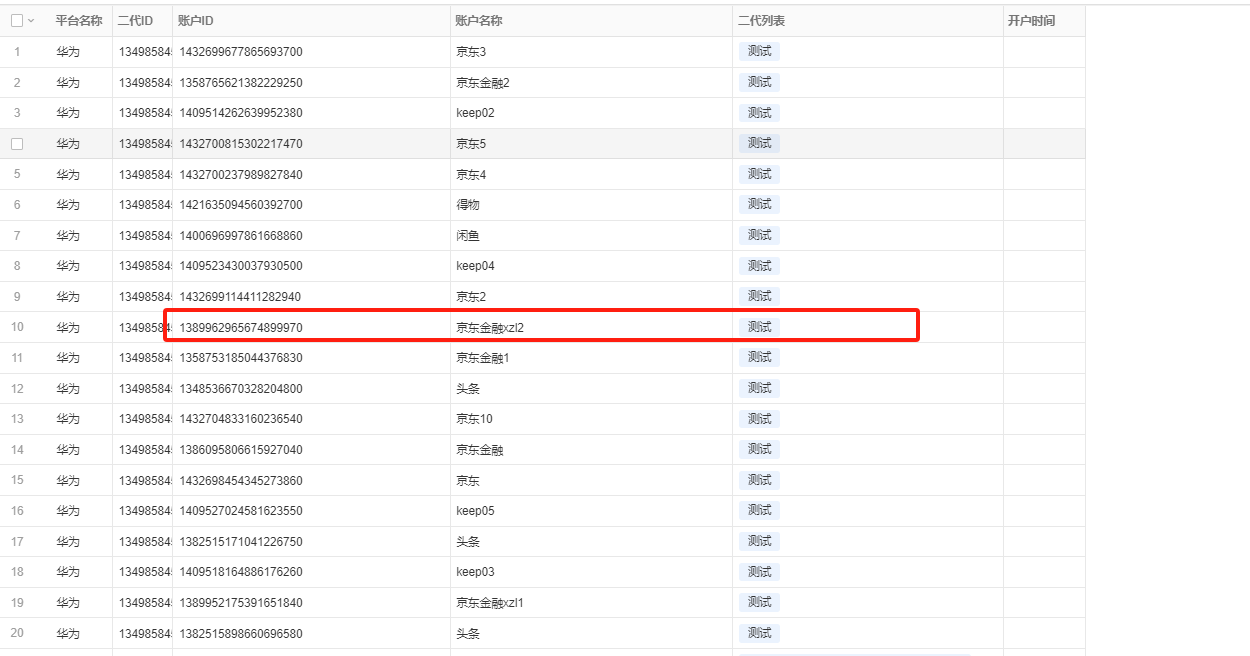The image size is (1250, 656).
Task: Select account ID 1409514262639952380
Action: click(x=241, y=113)
